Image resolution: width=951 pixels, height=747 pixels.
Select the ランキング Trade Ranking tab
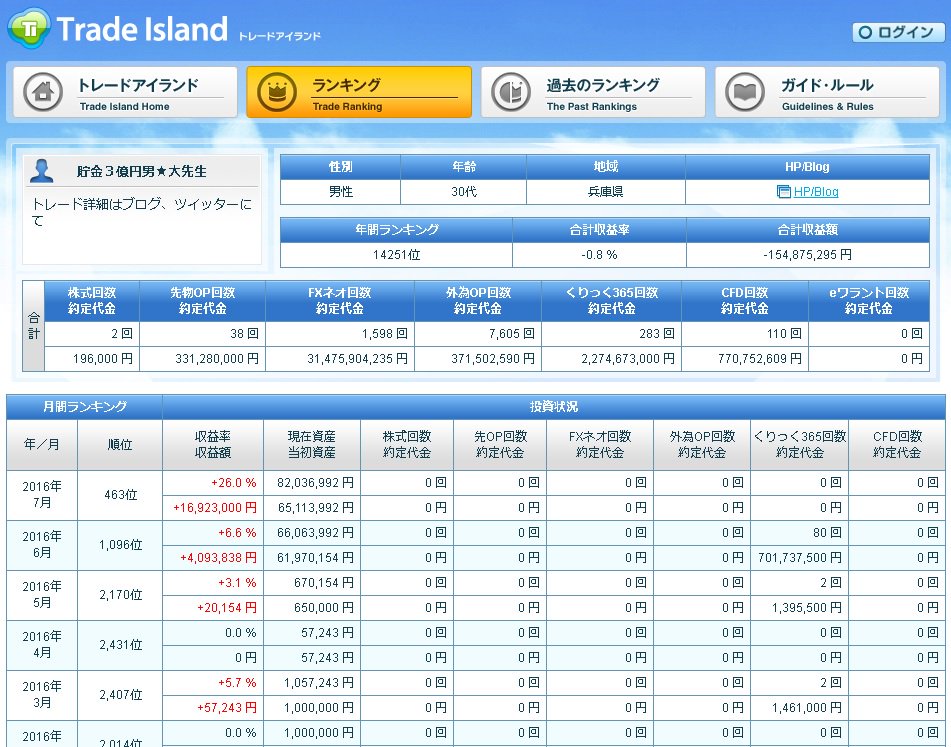point(359,92)
